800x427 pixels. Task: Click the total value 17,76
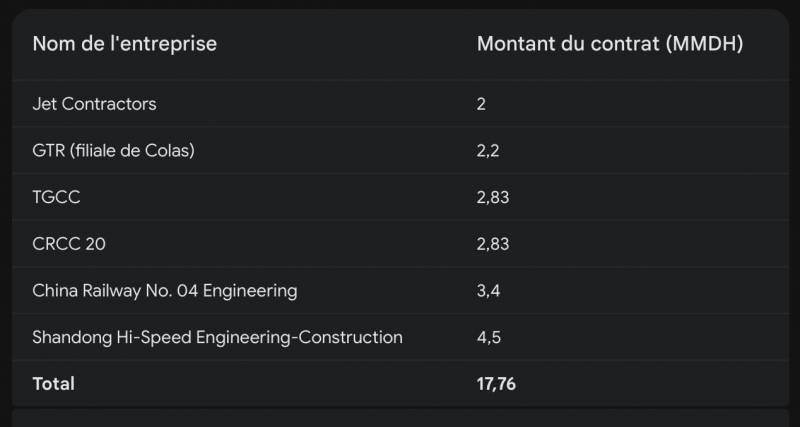496,384
